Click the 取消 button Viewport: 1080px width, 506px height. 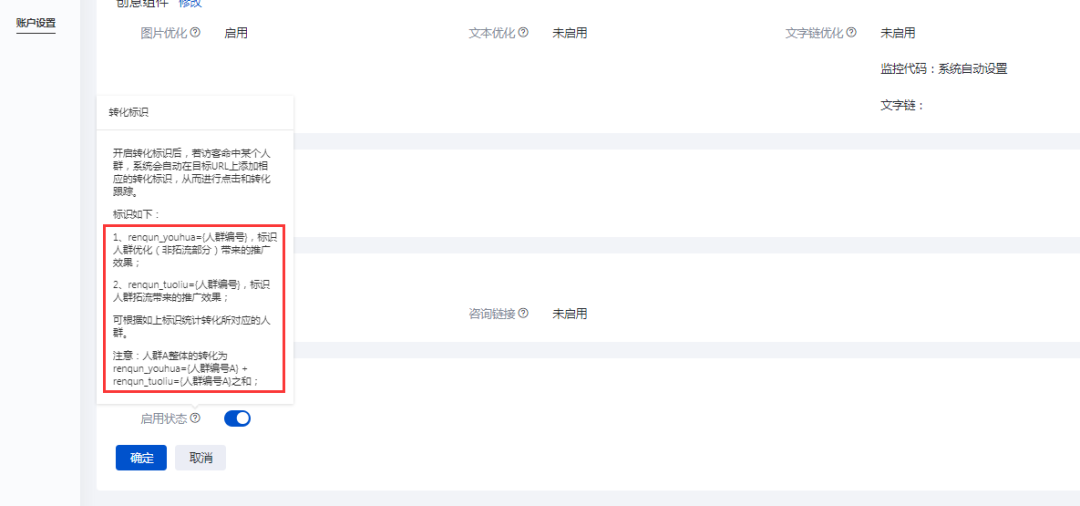(x=200, y=458)
